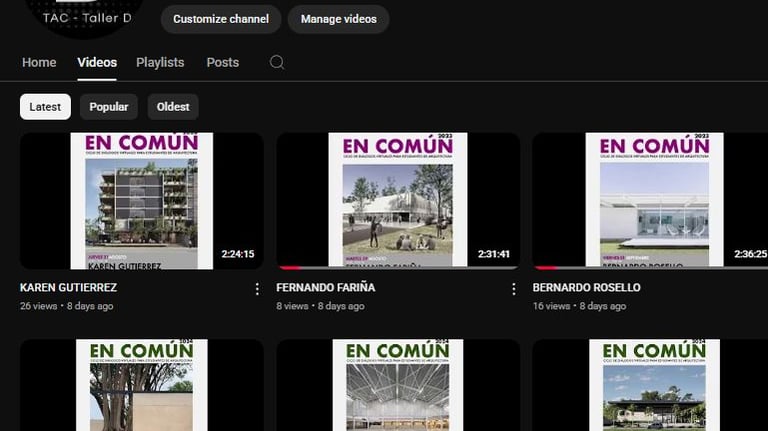Open the FERNANDO FARIÑA video thumbnail

pos(398,201)
